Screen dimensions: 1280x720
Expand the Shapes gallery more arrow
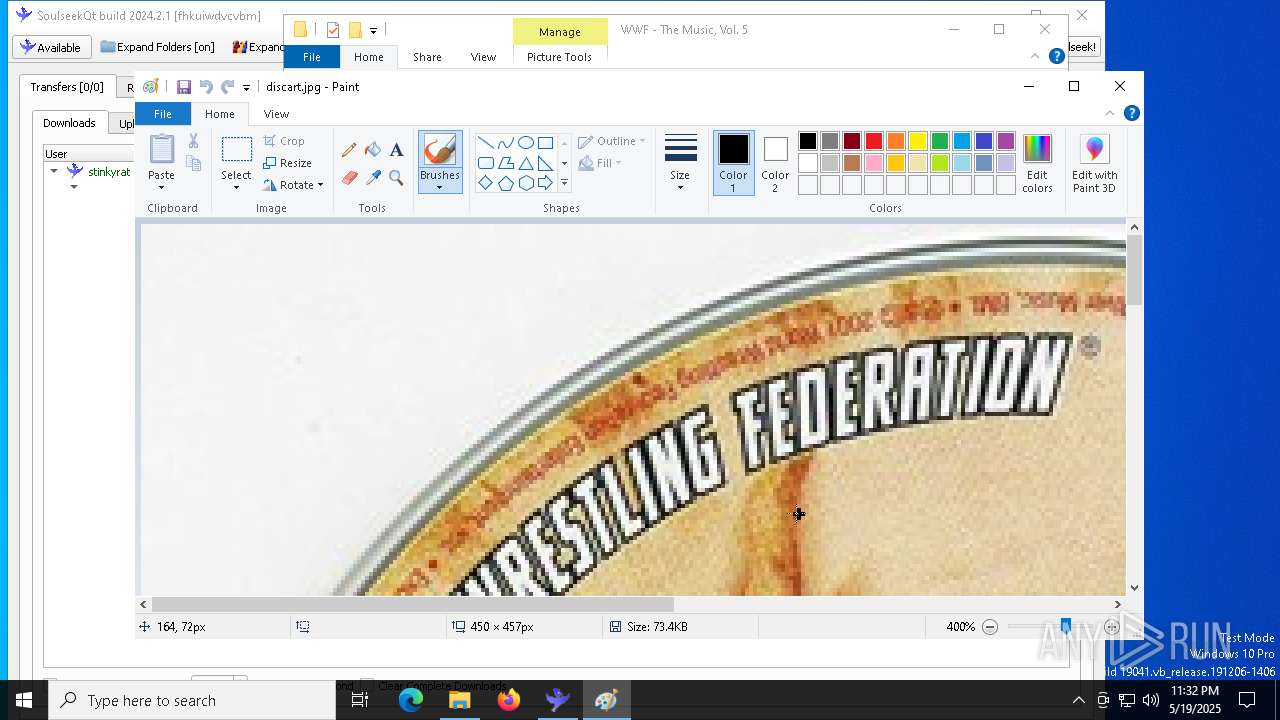pos(564,183)
